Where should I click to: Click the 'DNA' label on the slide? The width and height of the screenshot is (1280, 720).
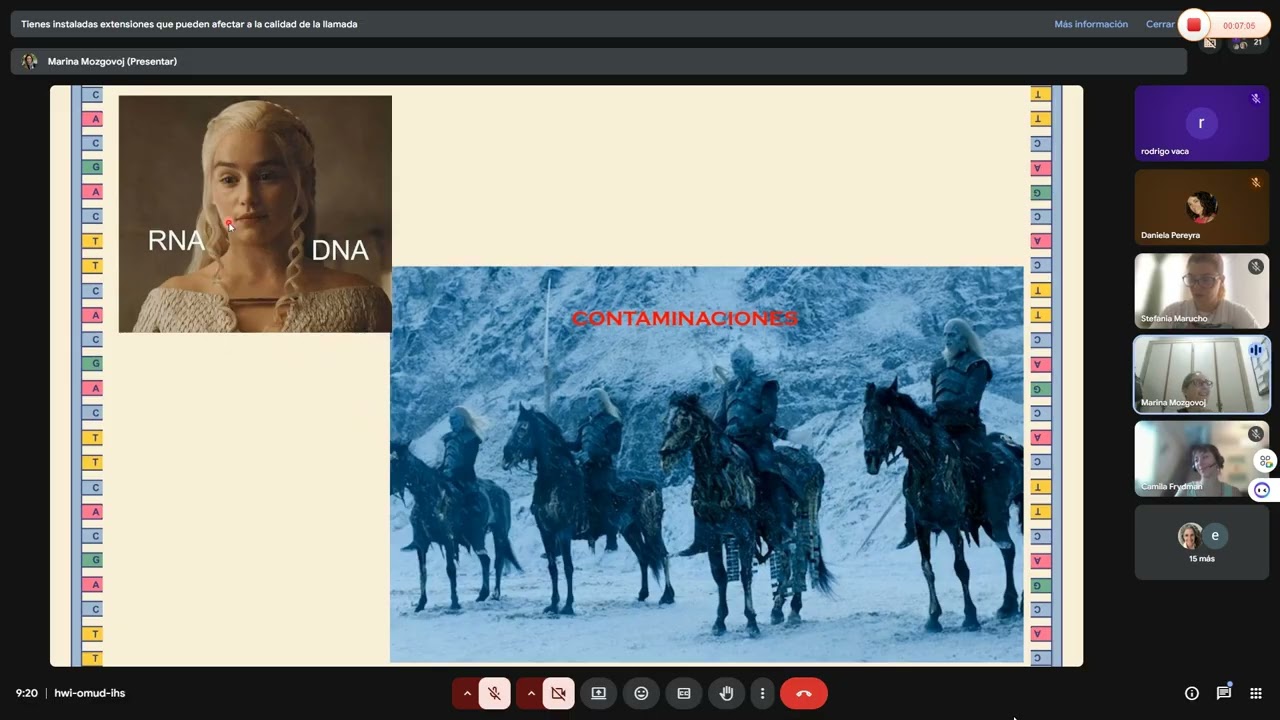(340, 250)
